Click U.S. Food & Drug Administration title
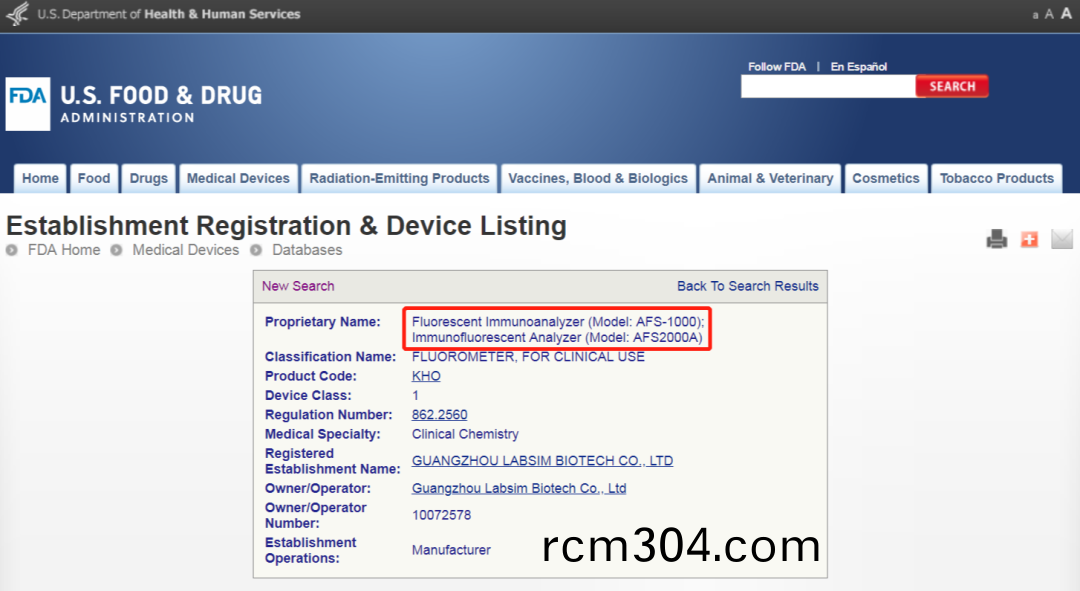 click(161, 104)
